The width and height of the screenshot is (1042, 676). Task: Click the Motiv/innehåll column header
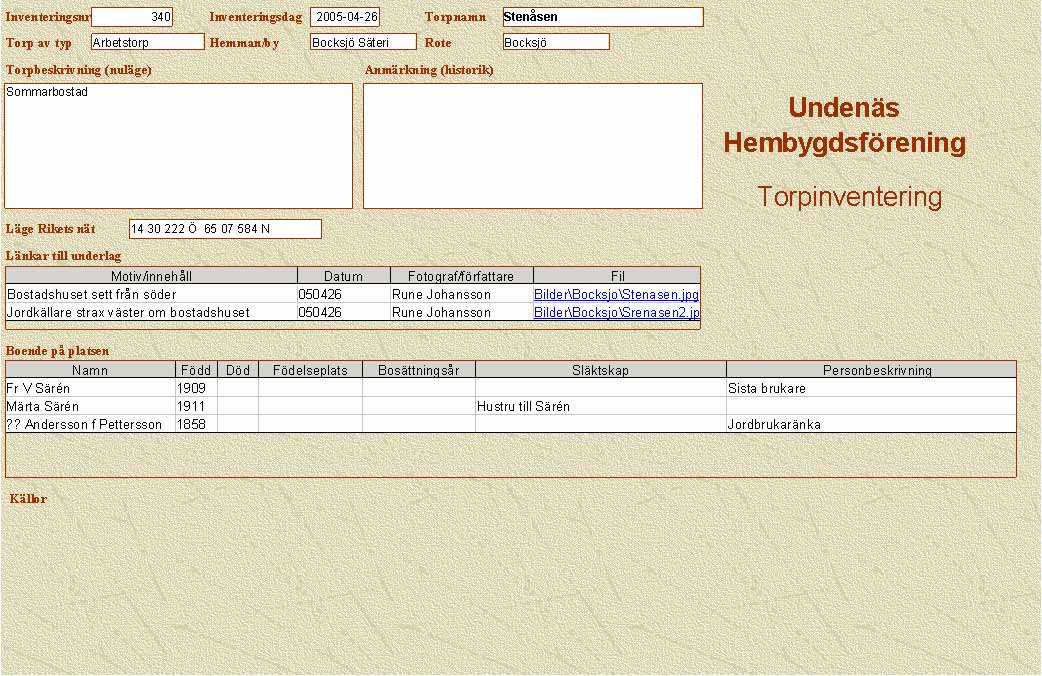coord(152,276)
